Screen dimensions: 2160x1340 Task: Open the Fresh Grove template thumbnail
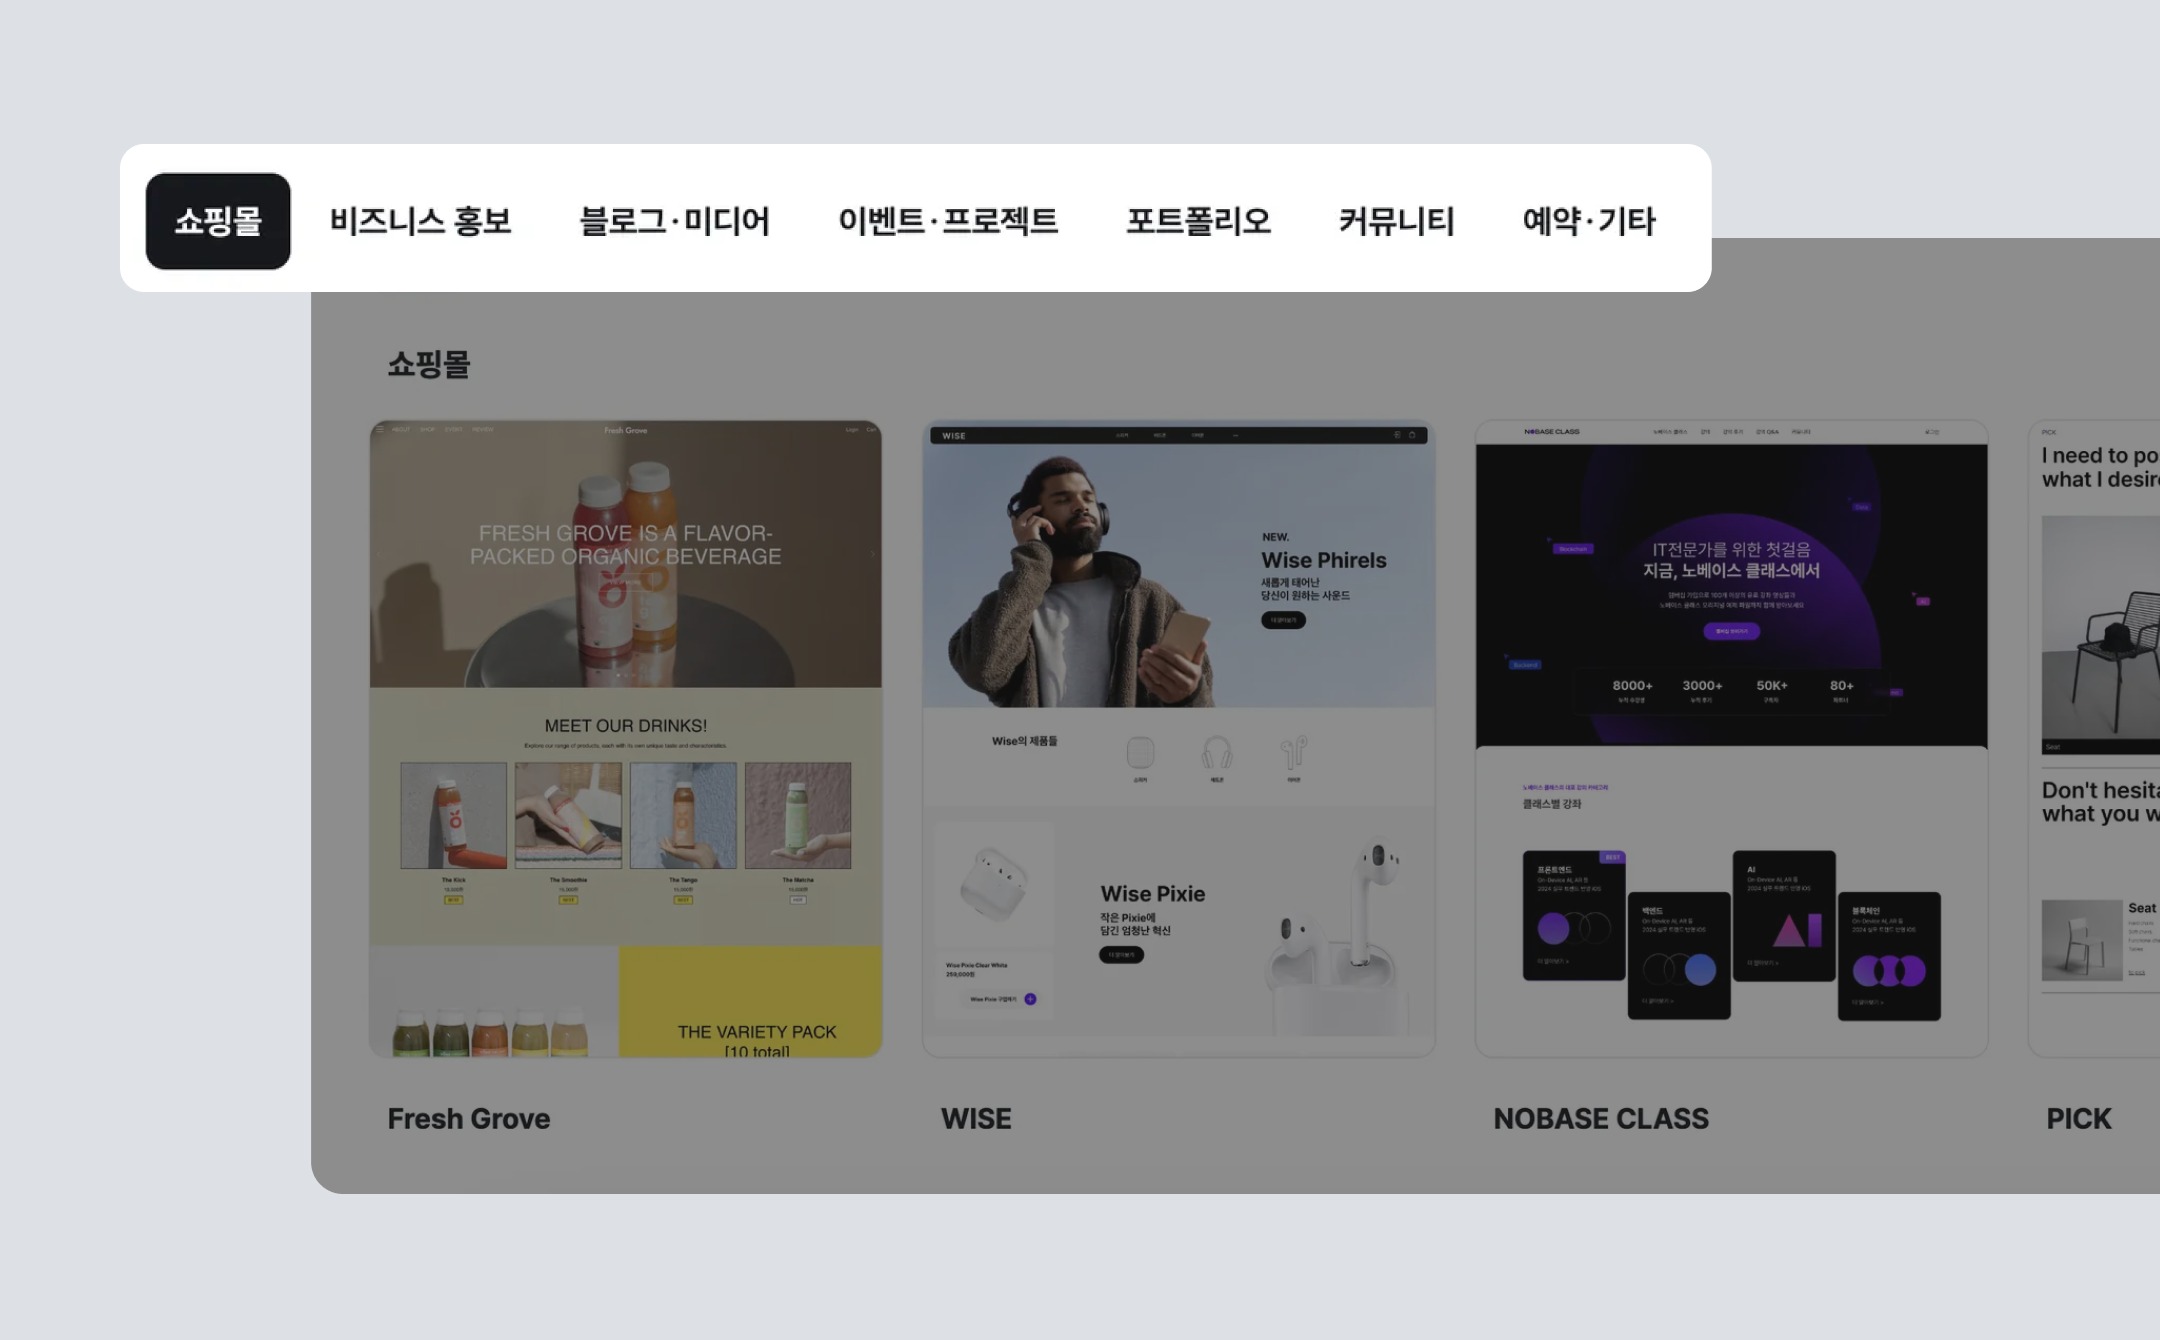point(626,739)
